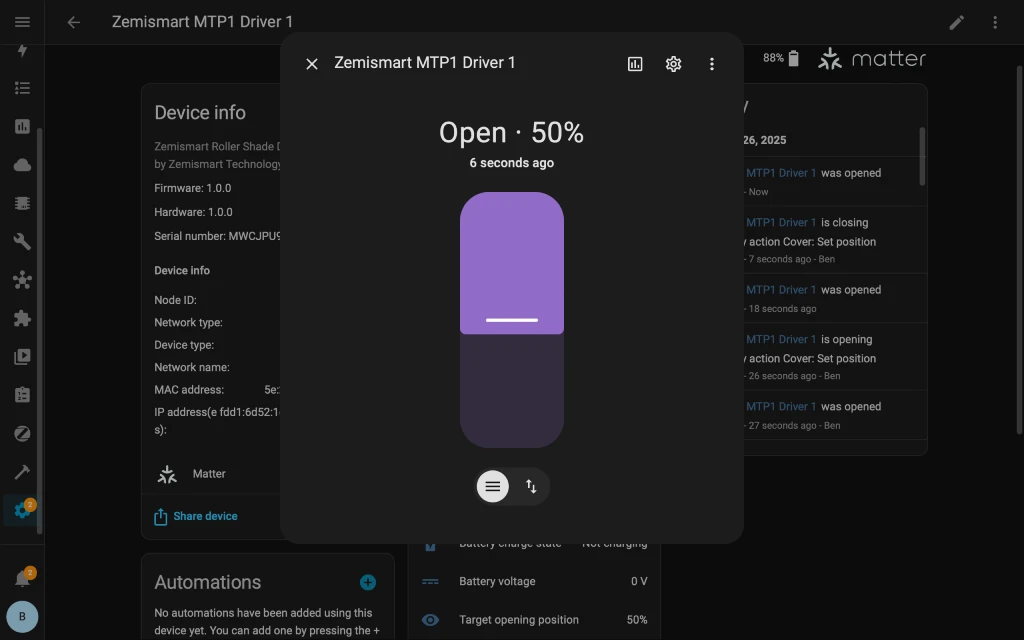Open the top-right page overflow menu
Viewport: 1024px width, 640px height.
pyautogui.click(x=995, y=21)
